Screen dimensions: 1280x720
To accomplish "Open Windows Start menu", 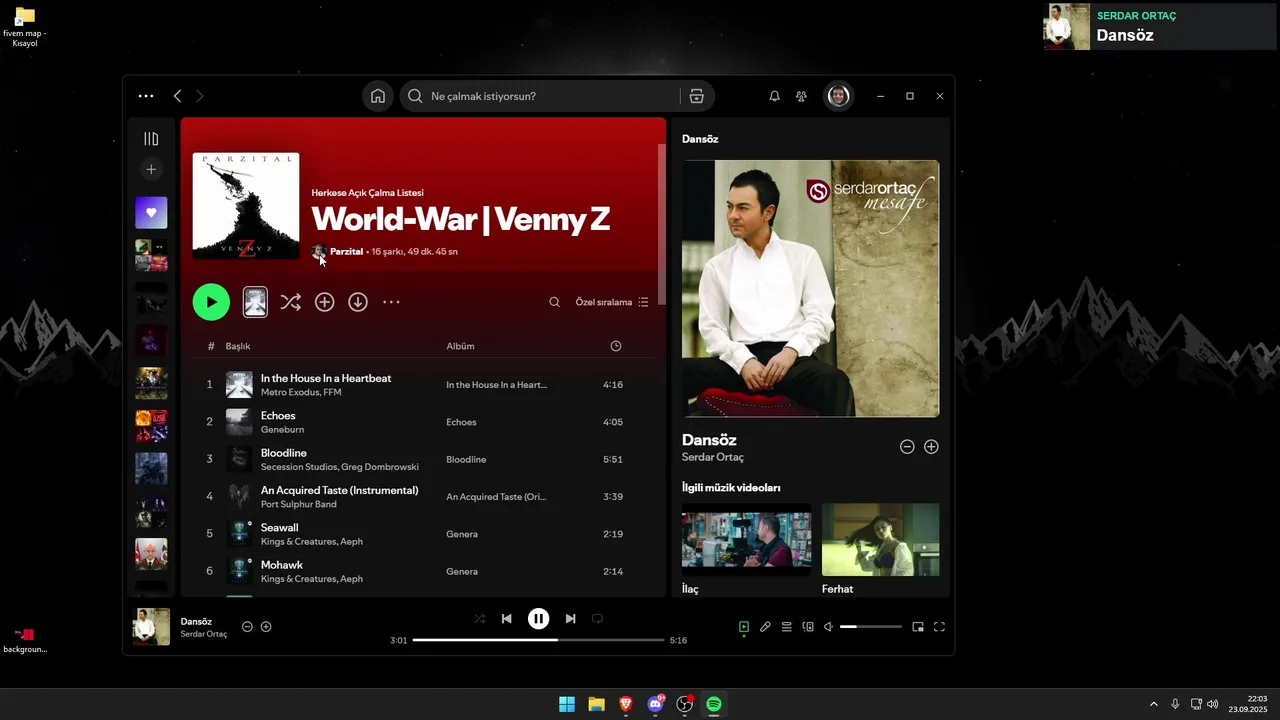I will 567,704.
